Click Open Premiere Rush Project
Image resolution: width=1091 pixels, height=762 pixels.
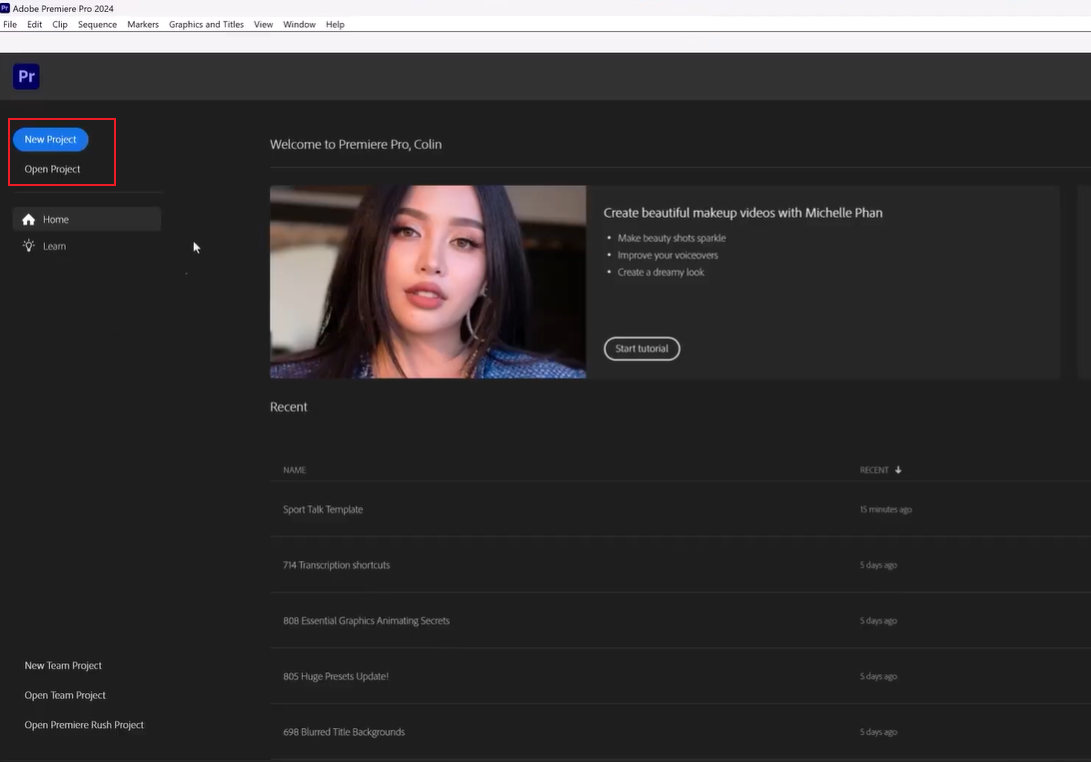[x=84, y=724]
